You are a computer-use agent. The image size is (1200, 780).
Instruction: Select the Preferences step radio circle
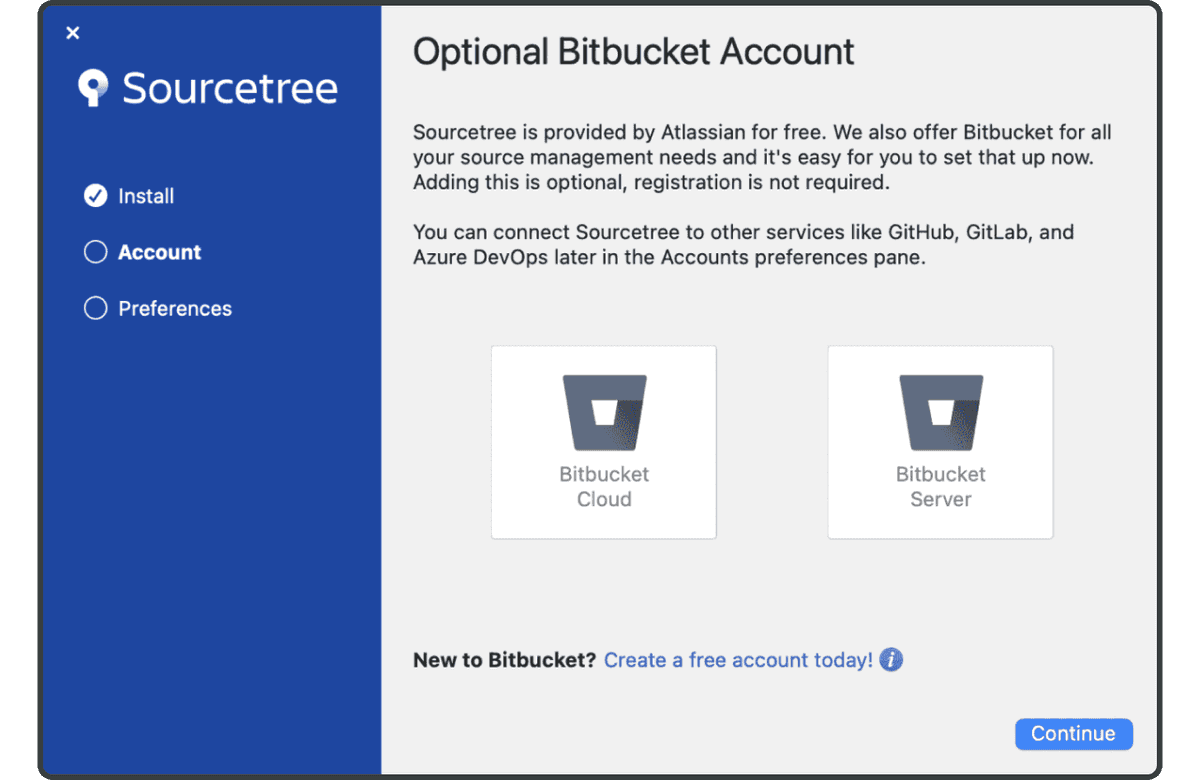[x=95, y=308]
